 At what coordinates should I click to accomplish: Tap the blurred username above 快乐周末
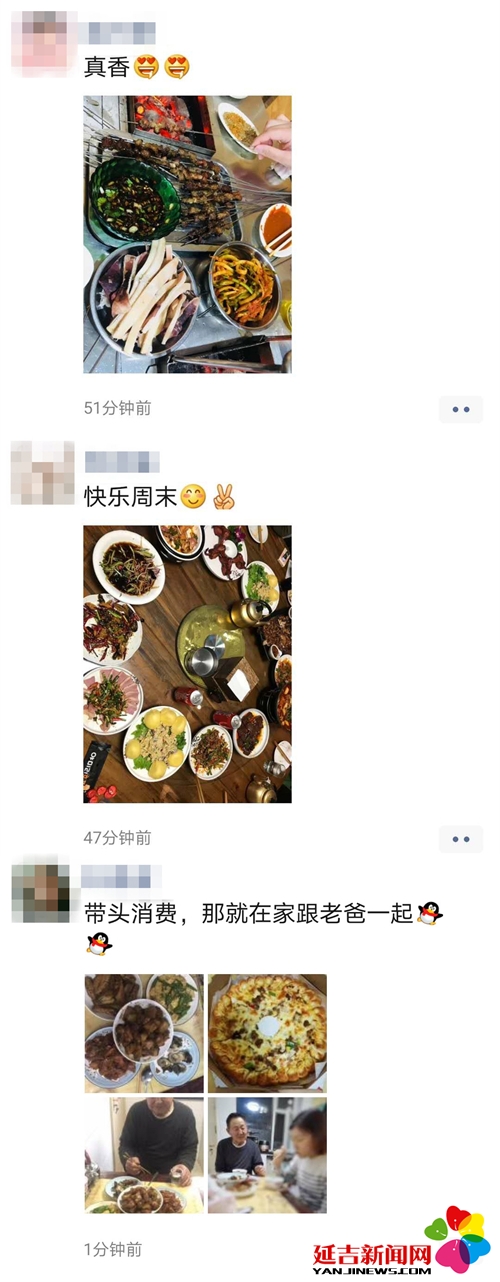coord(122,461)
